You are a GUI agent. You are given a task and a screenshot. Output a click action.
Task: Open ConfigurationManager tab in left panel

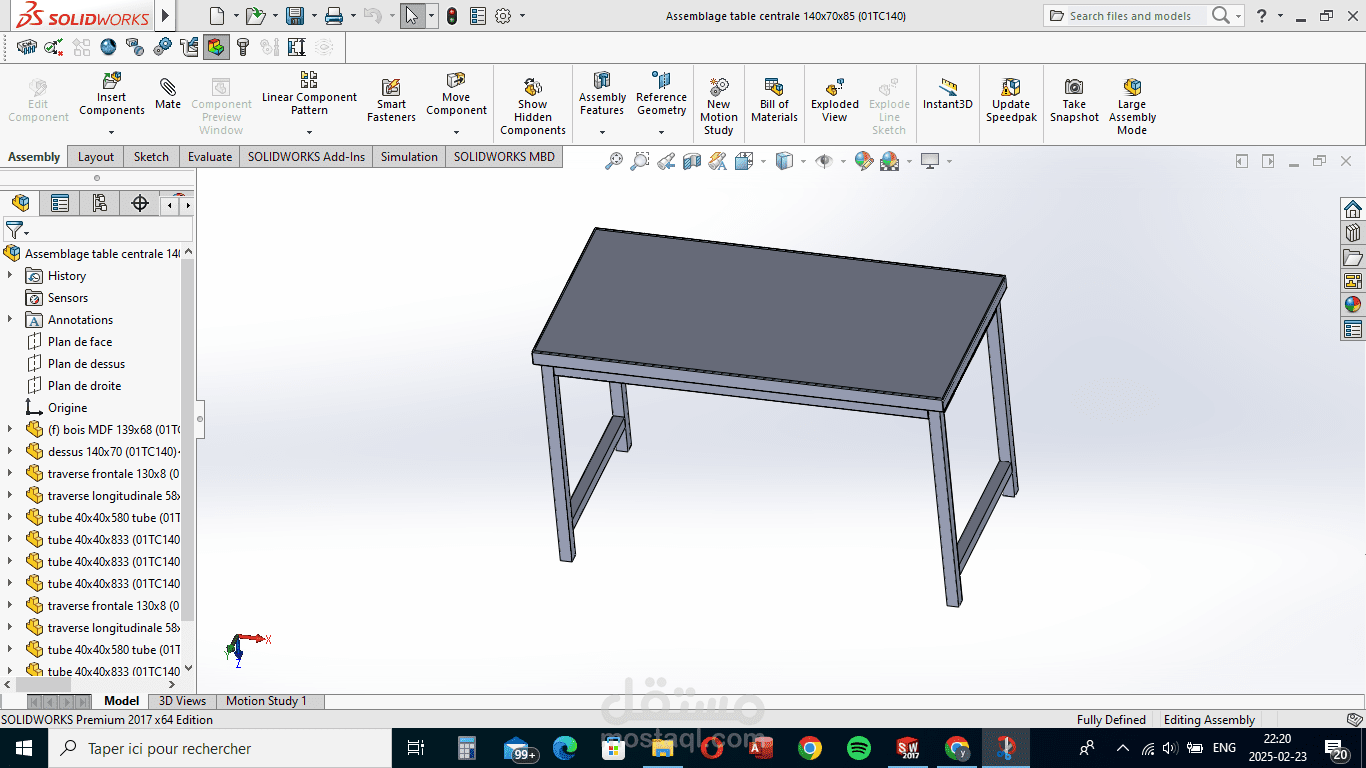tap(100, 204)
